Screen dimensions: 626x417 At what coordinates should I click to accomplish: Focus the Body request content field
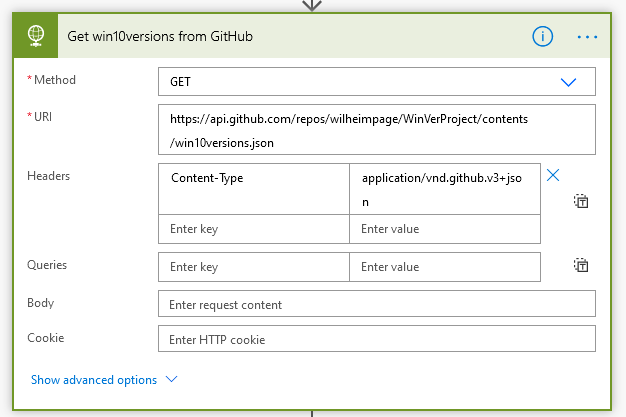point(376,304)
